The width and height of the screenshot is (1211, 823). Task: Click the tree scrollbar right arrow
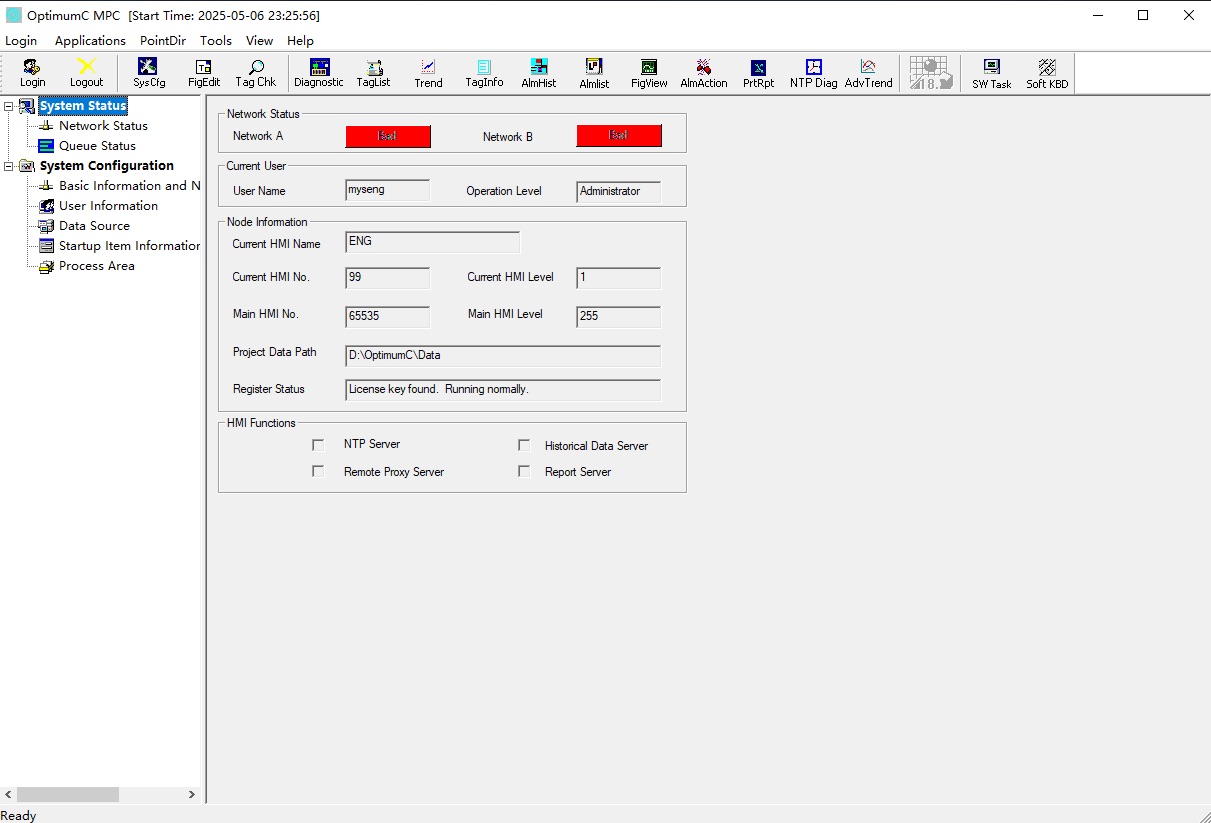point(191,794)
